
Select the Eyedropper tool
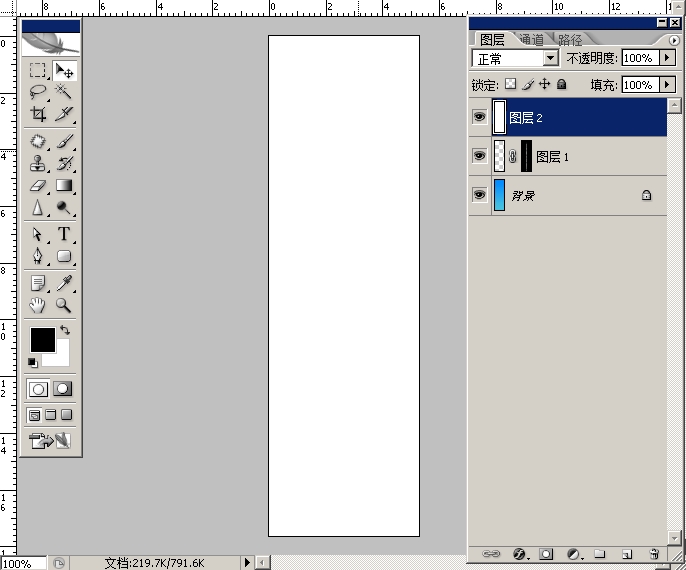coord(64,283)
